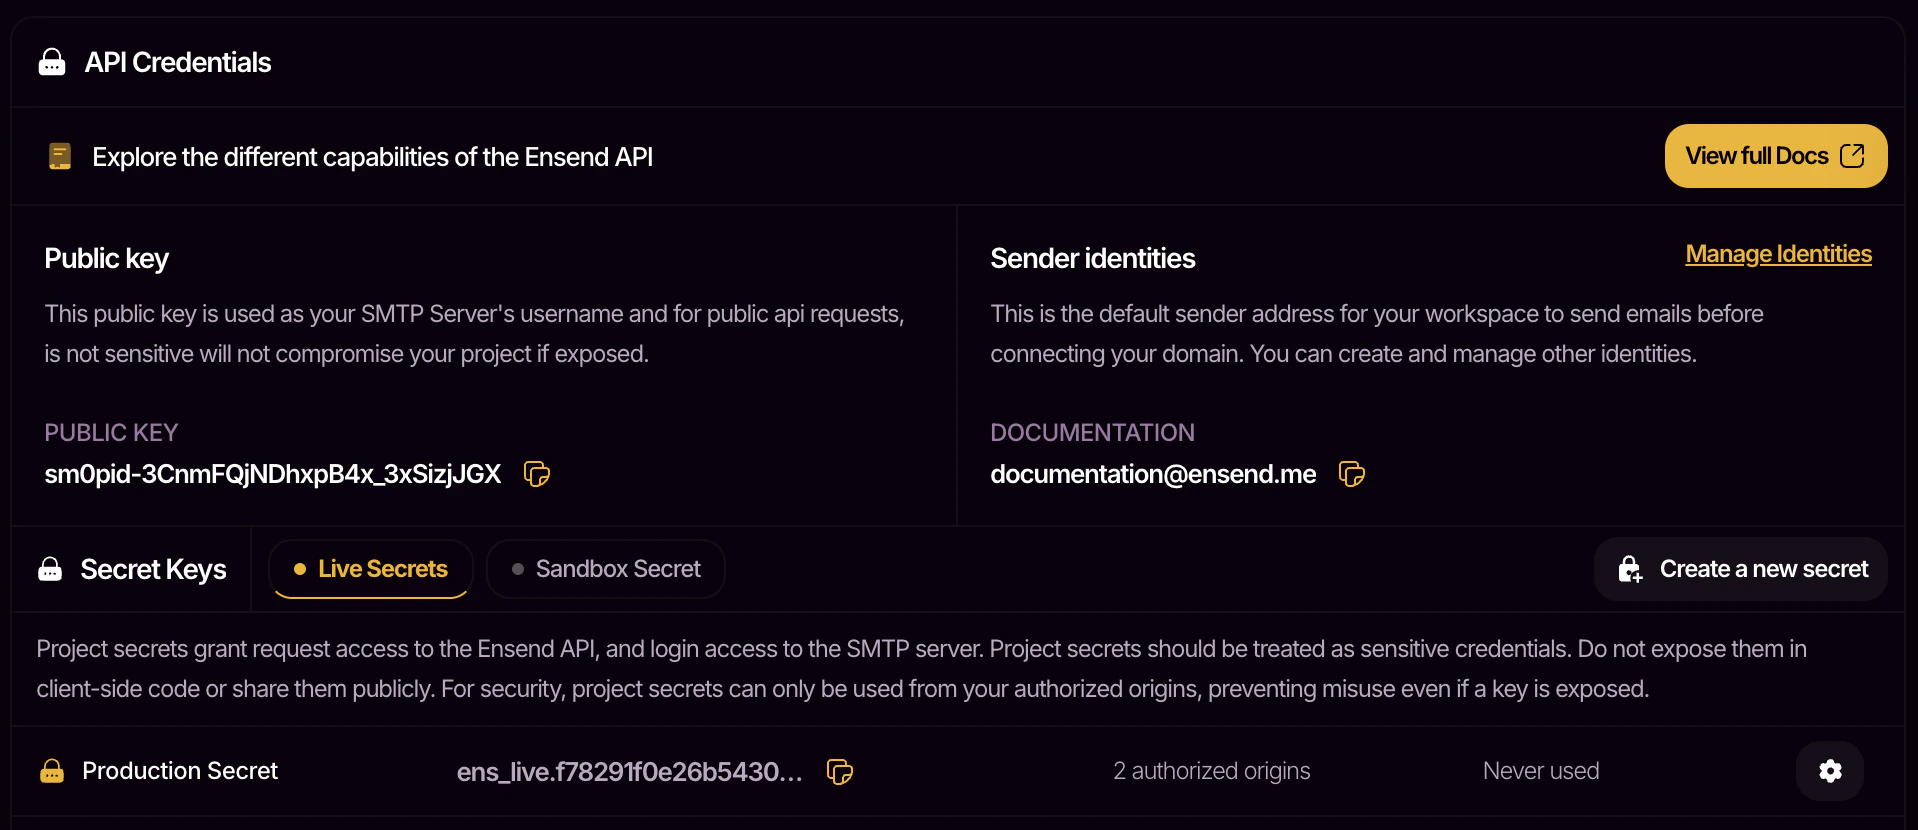The width and height of the screenshot is (1918, 830).
Task: Click the truncated ens_live.f78291f0e26b5430… secret
Action: pyautogui.click(x=630, y=772)
